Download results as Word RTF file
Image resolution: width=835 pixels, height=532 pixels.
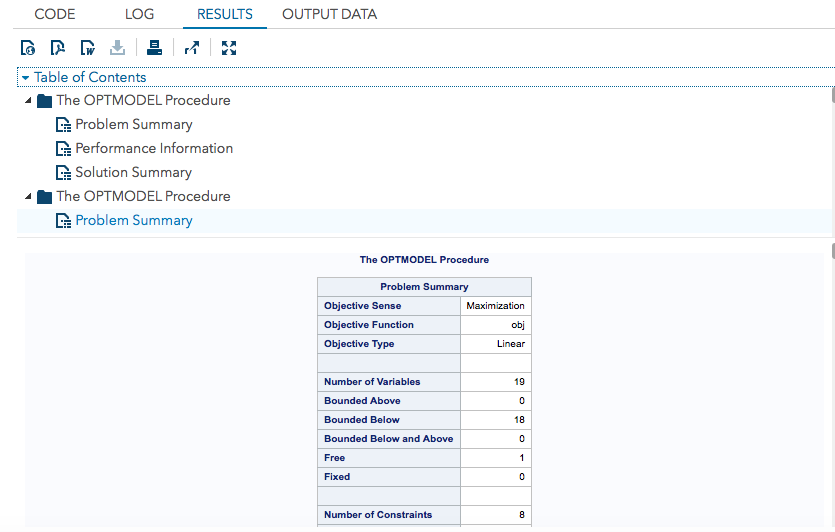[x=88, y=47]
